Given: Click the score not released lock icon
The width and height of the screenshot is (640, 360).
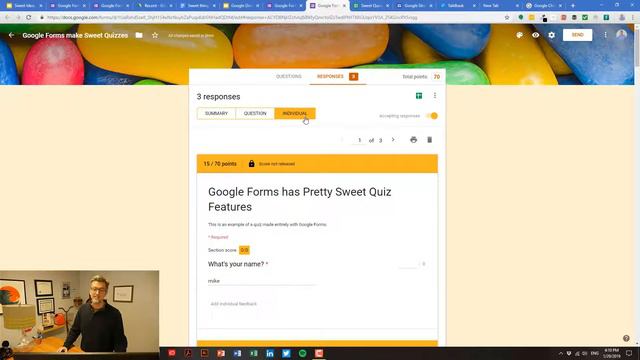Looking at the screenshot, I should [251, 164].
